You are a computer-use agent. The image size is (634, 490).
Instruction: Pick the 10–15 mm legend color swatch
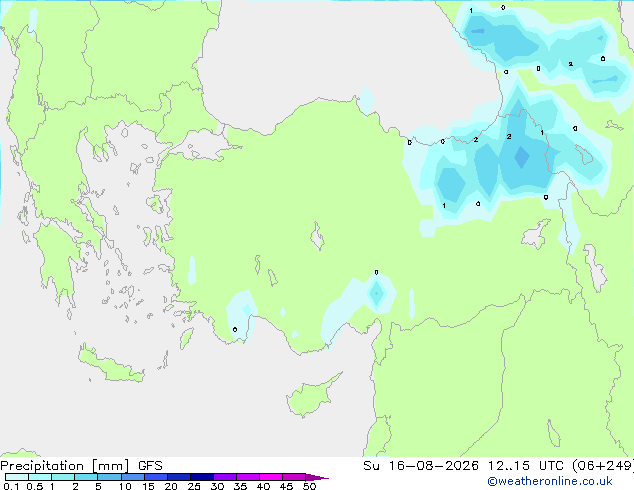point(132,477)
